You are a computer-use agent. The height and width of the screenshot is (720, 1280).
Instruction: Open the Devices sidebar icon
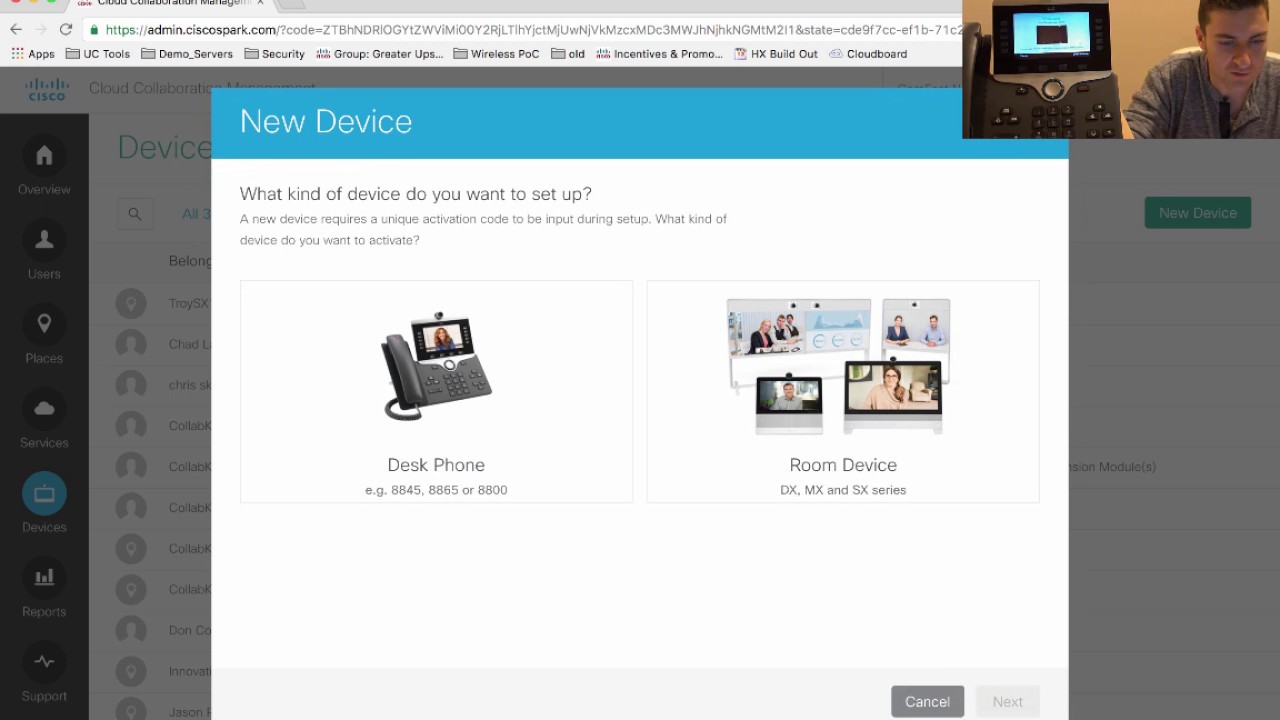pos(44,493)
